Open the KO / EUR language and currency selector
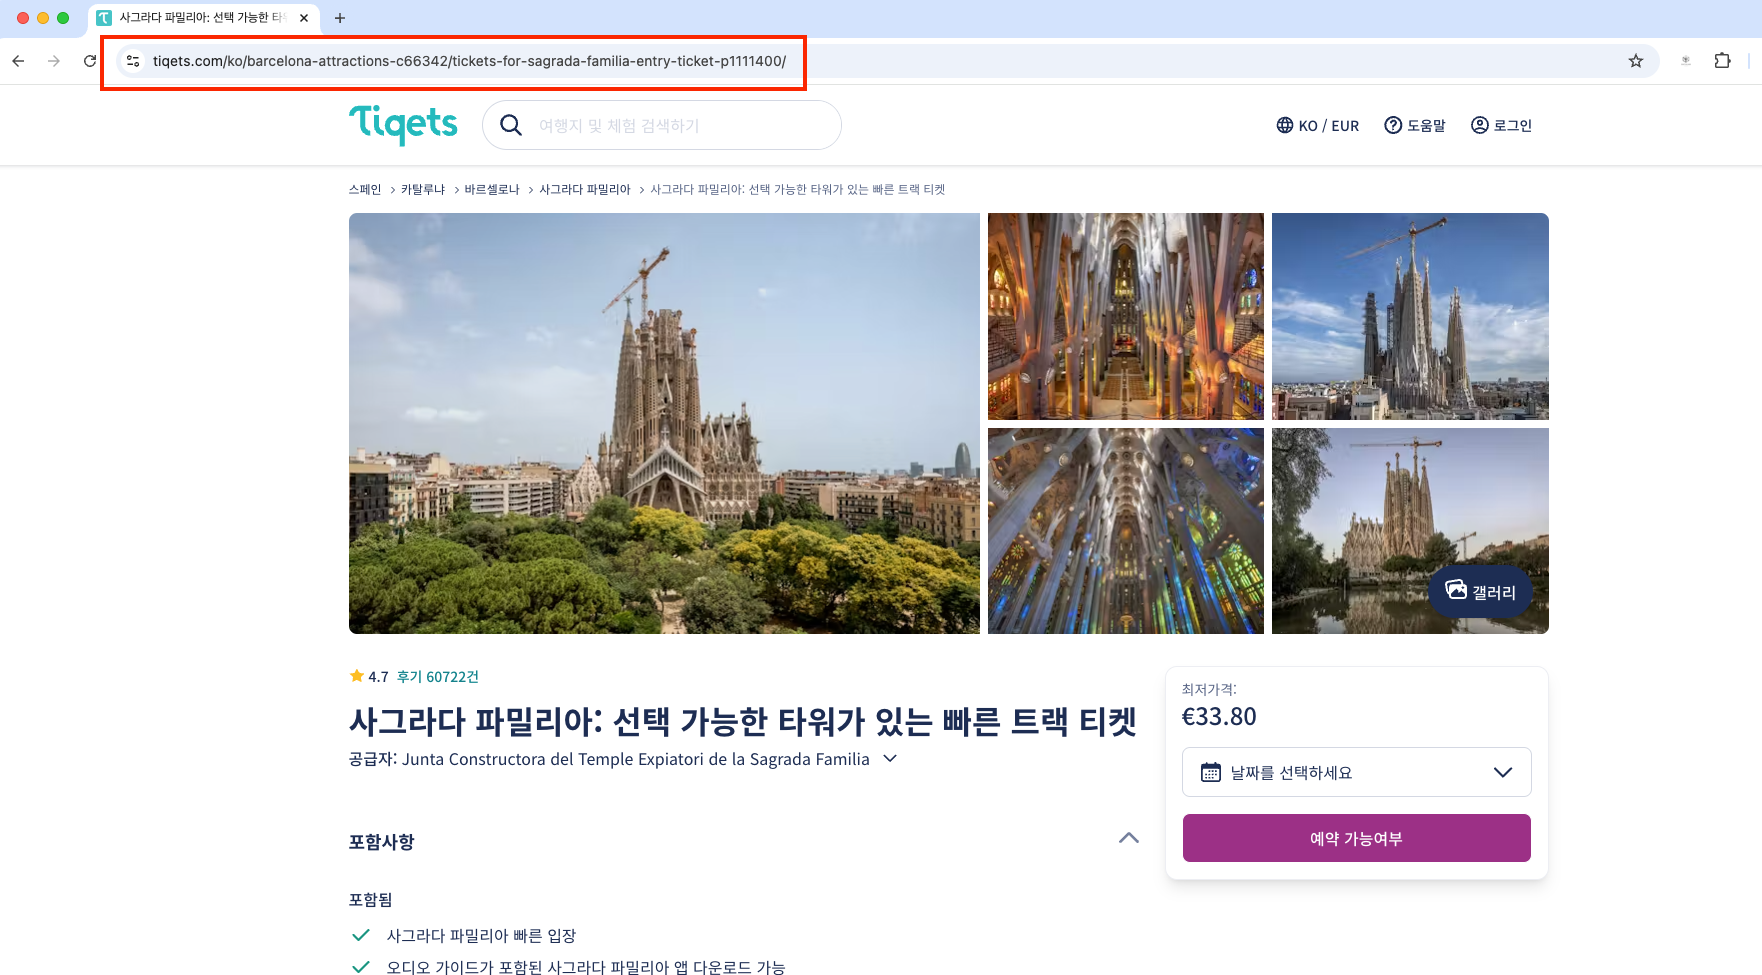Image resolution: width=1762 pixels, height=975 pixels. [1318, 125]
